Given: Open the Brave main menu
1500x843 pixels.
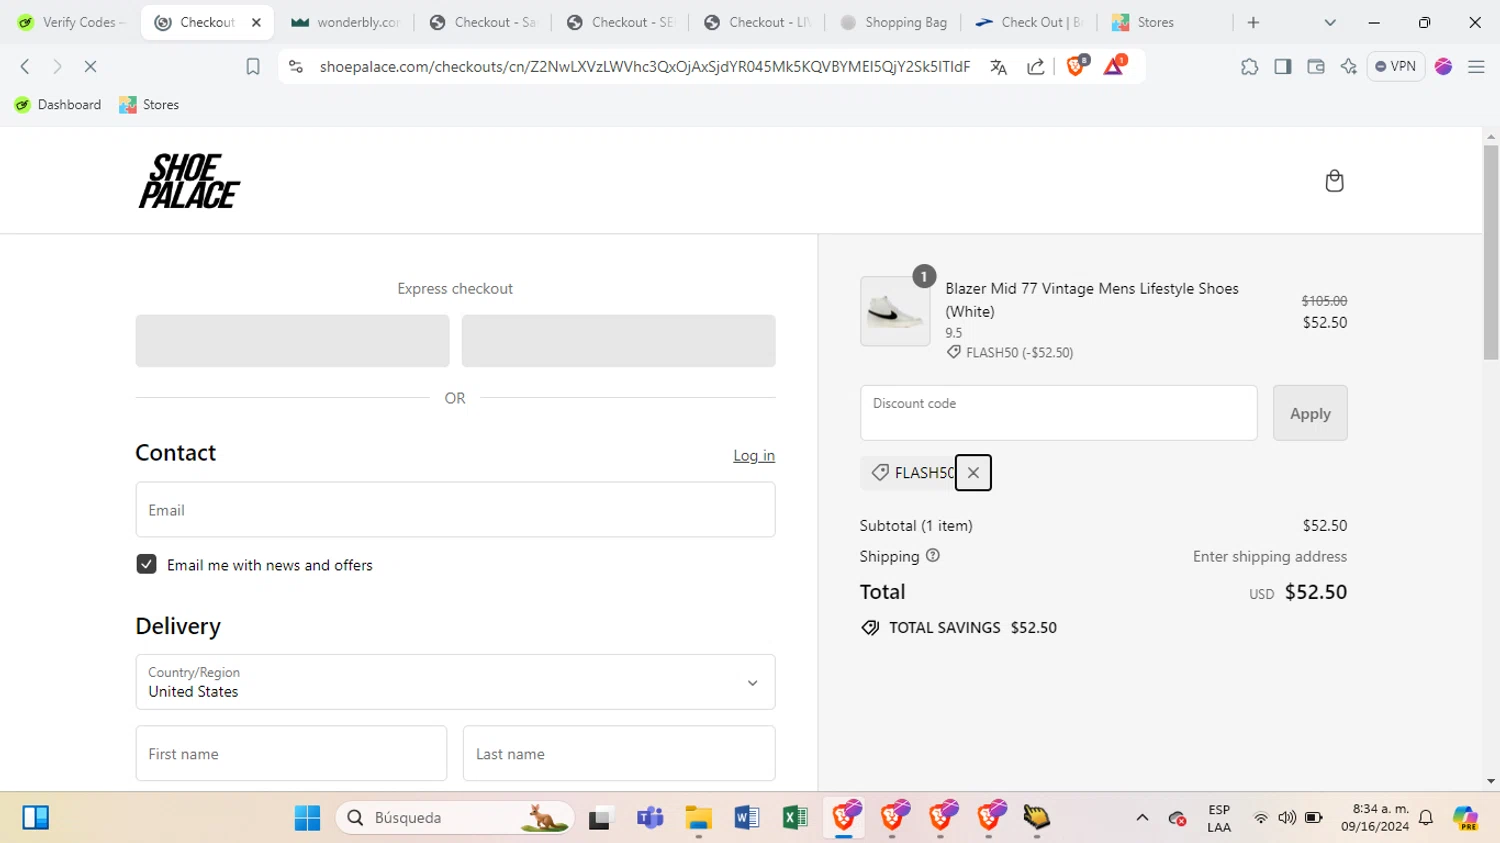Looking at the screenshot, I should (1476, 66).
